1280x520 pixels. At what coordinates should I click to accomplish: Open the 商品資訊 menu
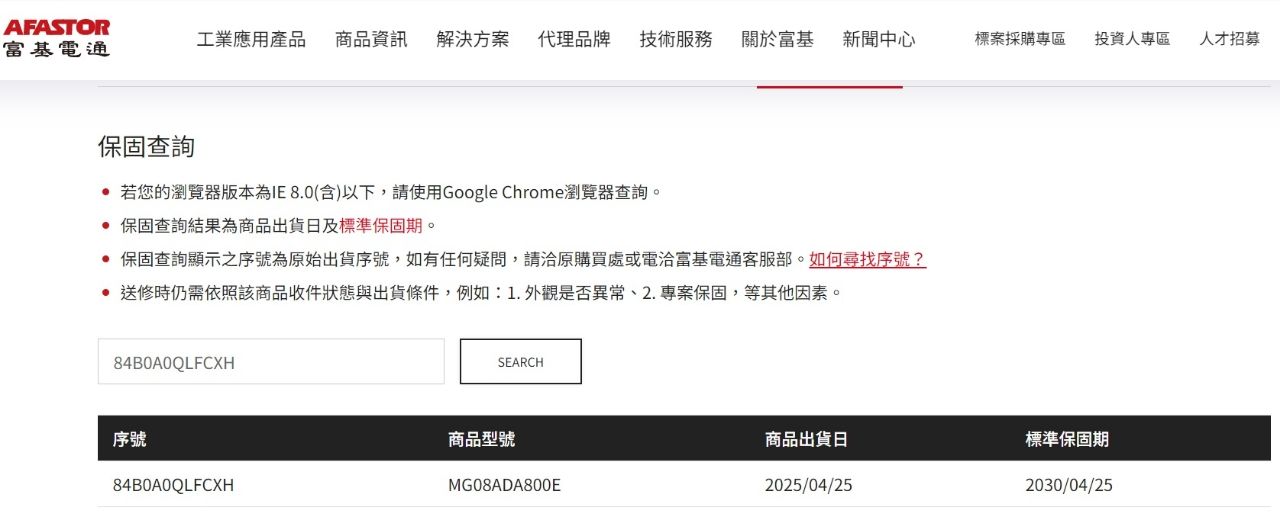click(x=371, y=39)
